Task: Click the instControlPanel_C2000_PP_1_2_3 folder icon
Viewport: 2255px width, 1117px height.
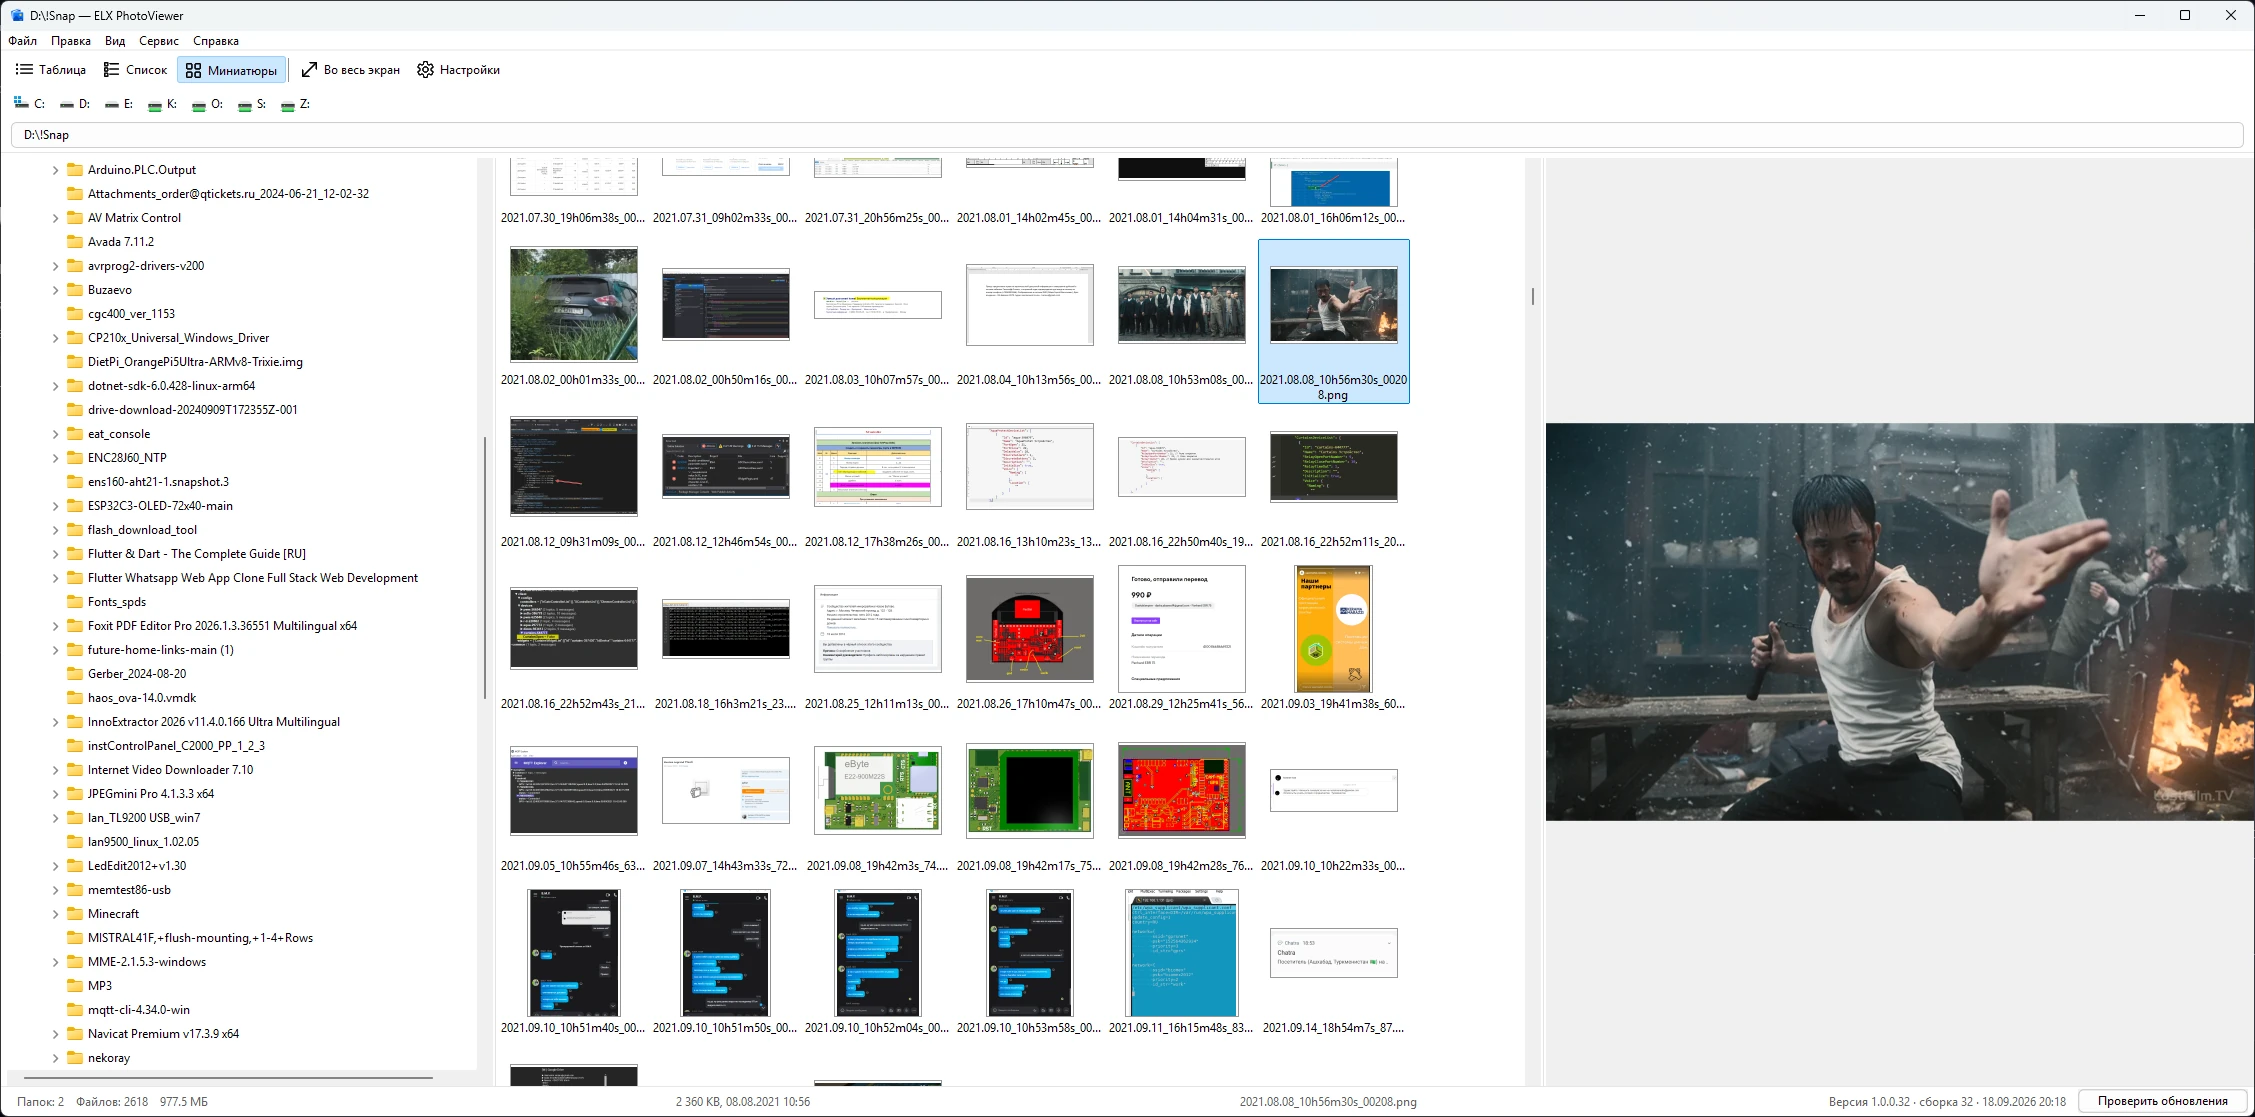Action: [x=75, y=746]
